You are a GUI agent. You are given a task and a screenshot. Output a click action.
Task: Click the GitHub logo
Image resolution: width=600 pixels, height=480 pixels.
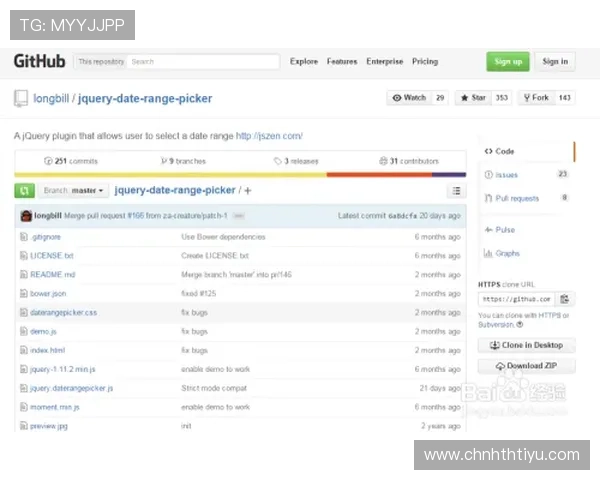pyautogui.click(x=39, y=61)
